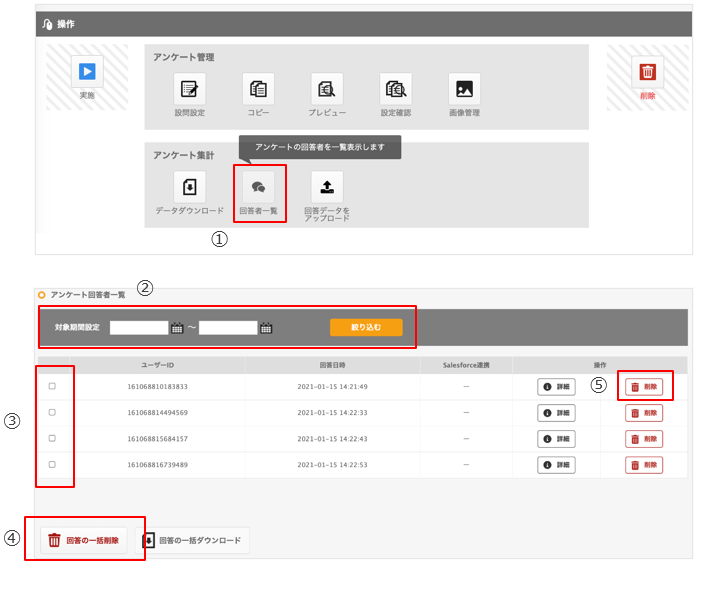Click the ユーザーID column header
Screen dimensions: 711x602
(x=157, y=365)
